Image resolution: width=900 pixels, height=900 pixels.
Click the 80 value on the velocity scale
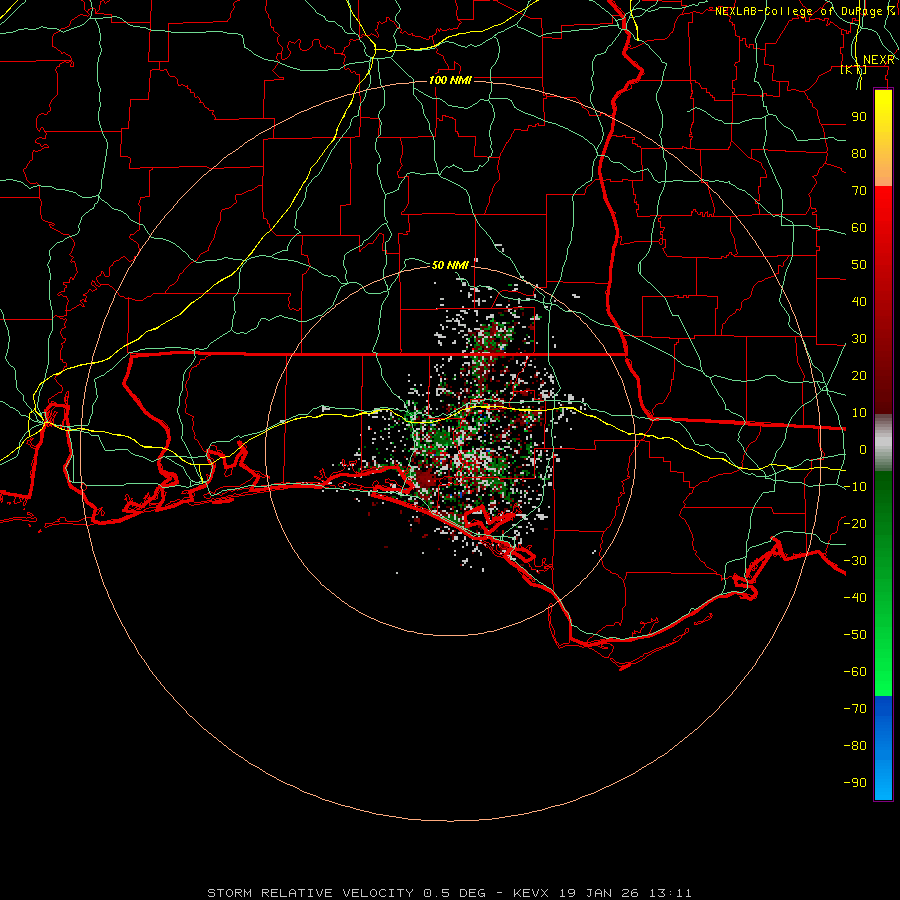pyautogui.click(x=859, y=154)
